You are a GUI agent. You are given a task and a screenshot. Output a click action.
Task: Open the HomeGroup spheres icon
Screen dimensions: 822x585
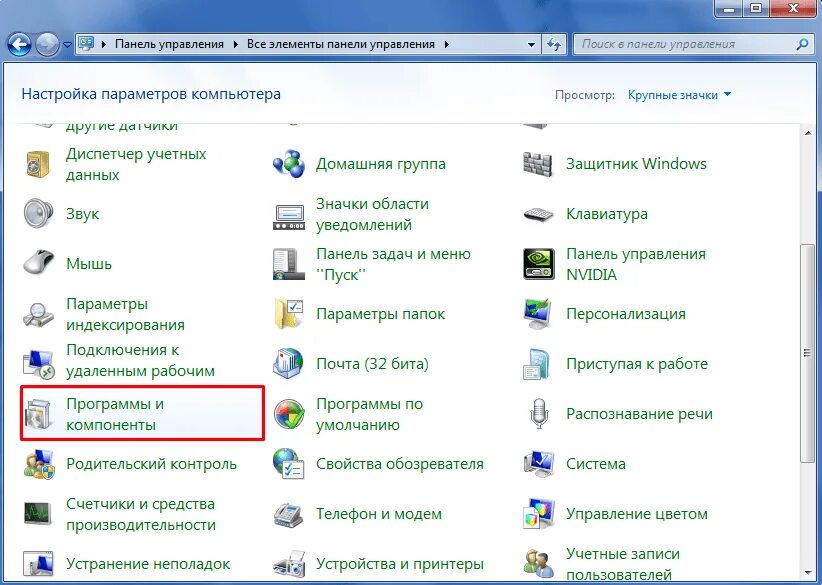(x=289, y=164)
